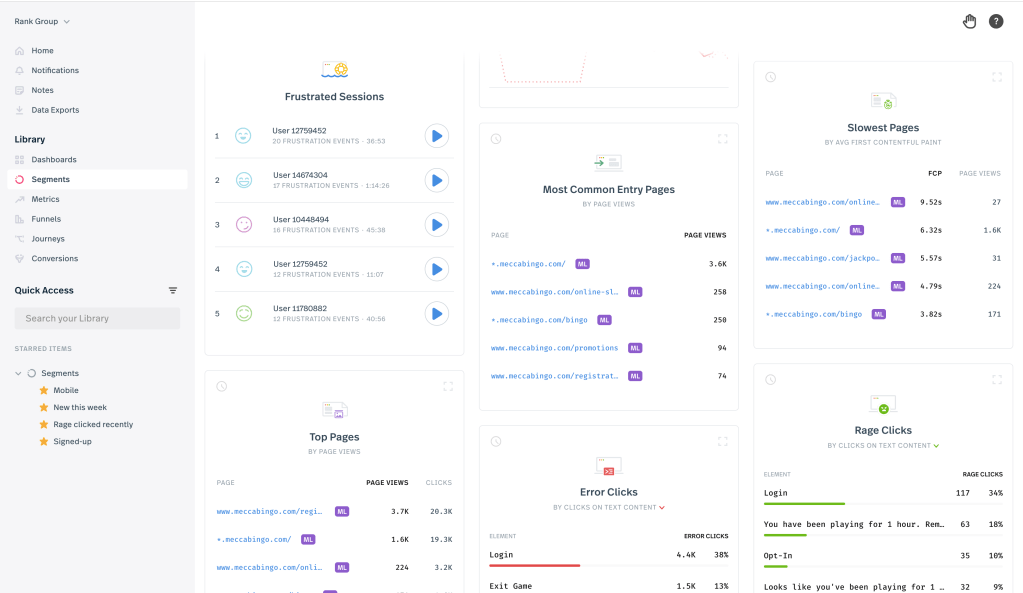This screenshot has width=1023, height=593.
Task: Open the help question mark icon
Action: tap(996, 21)
